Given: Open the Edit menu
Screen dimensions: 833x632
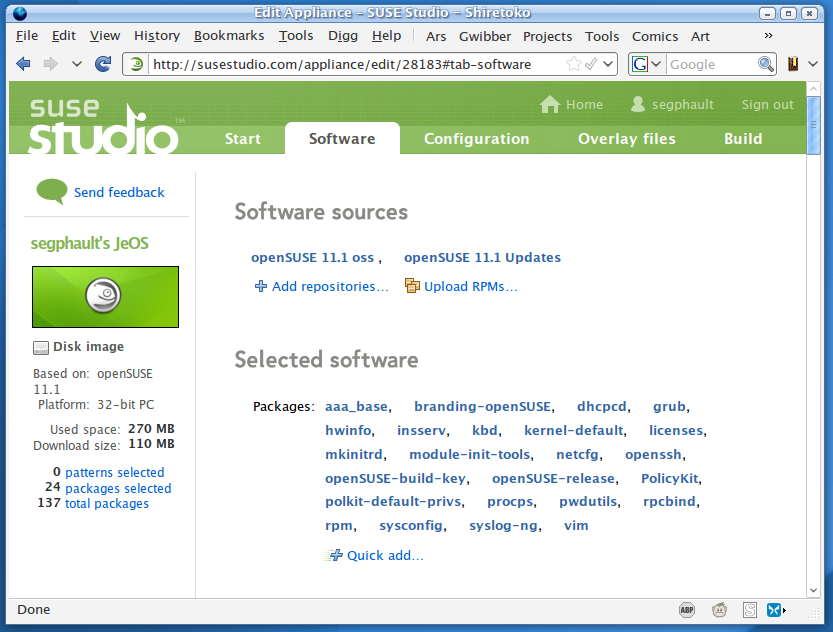Looking at the screenshot, I should pos(64,36).
